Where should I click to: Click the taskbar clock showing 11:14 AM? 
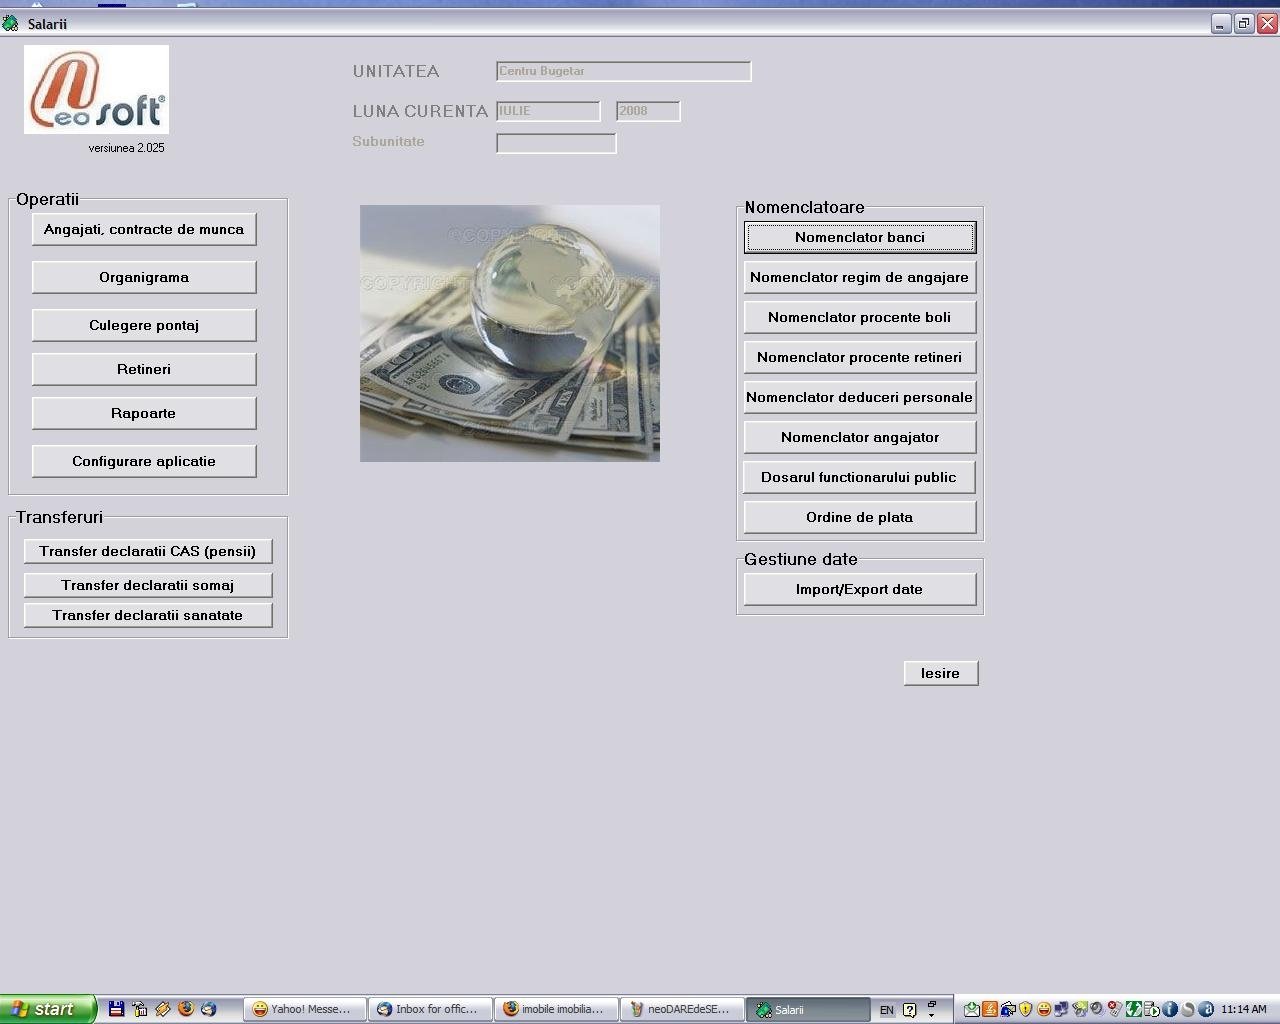[1244, 1009]
